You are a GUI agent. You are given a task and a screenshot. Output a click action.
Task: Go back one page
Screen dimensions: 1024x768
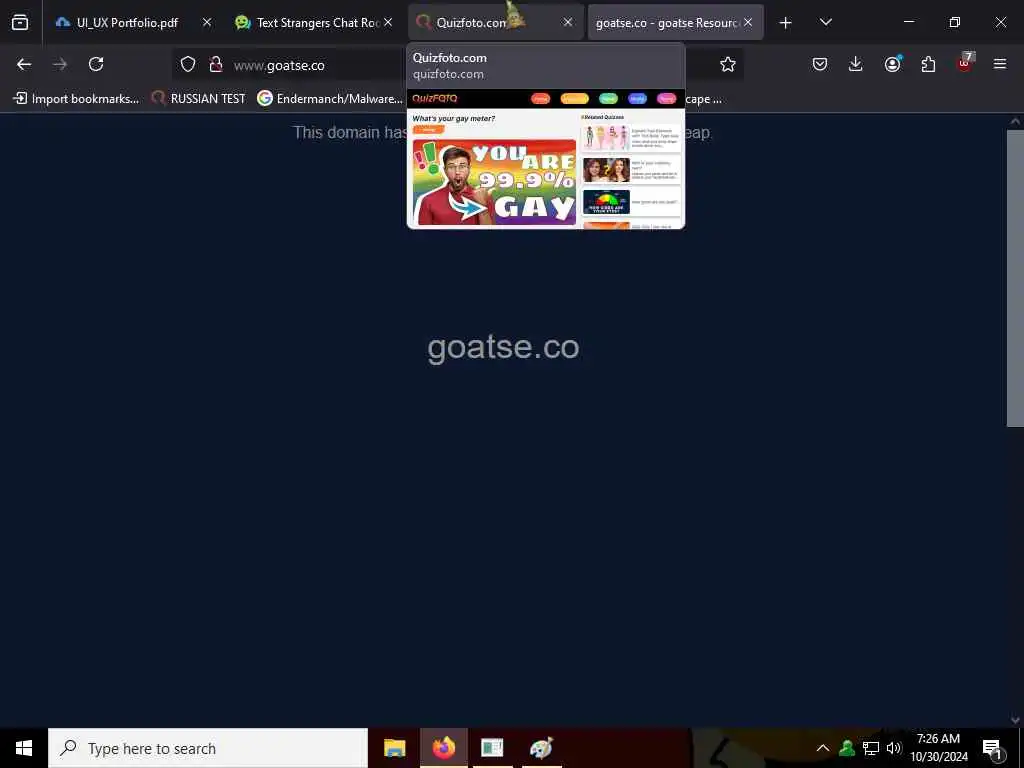coord(24,64)
